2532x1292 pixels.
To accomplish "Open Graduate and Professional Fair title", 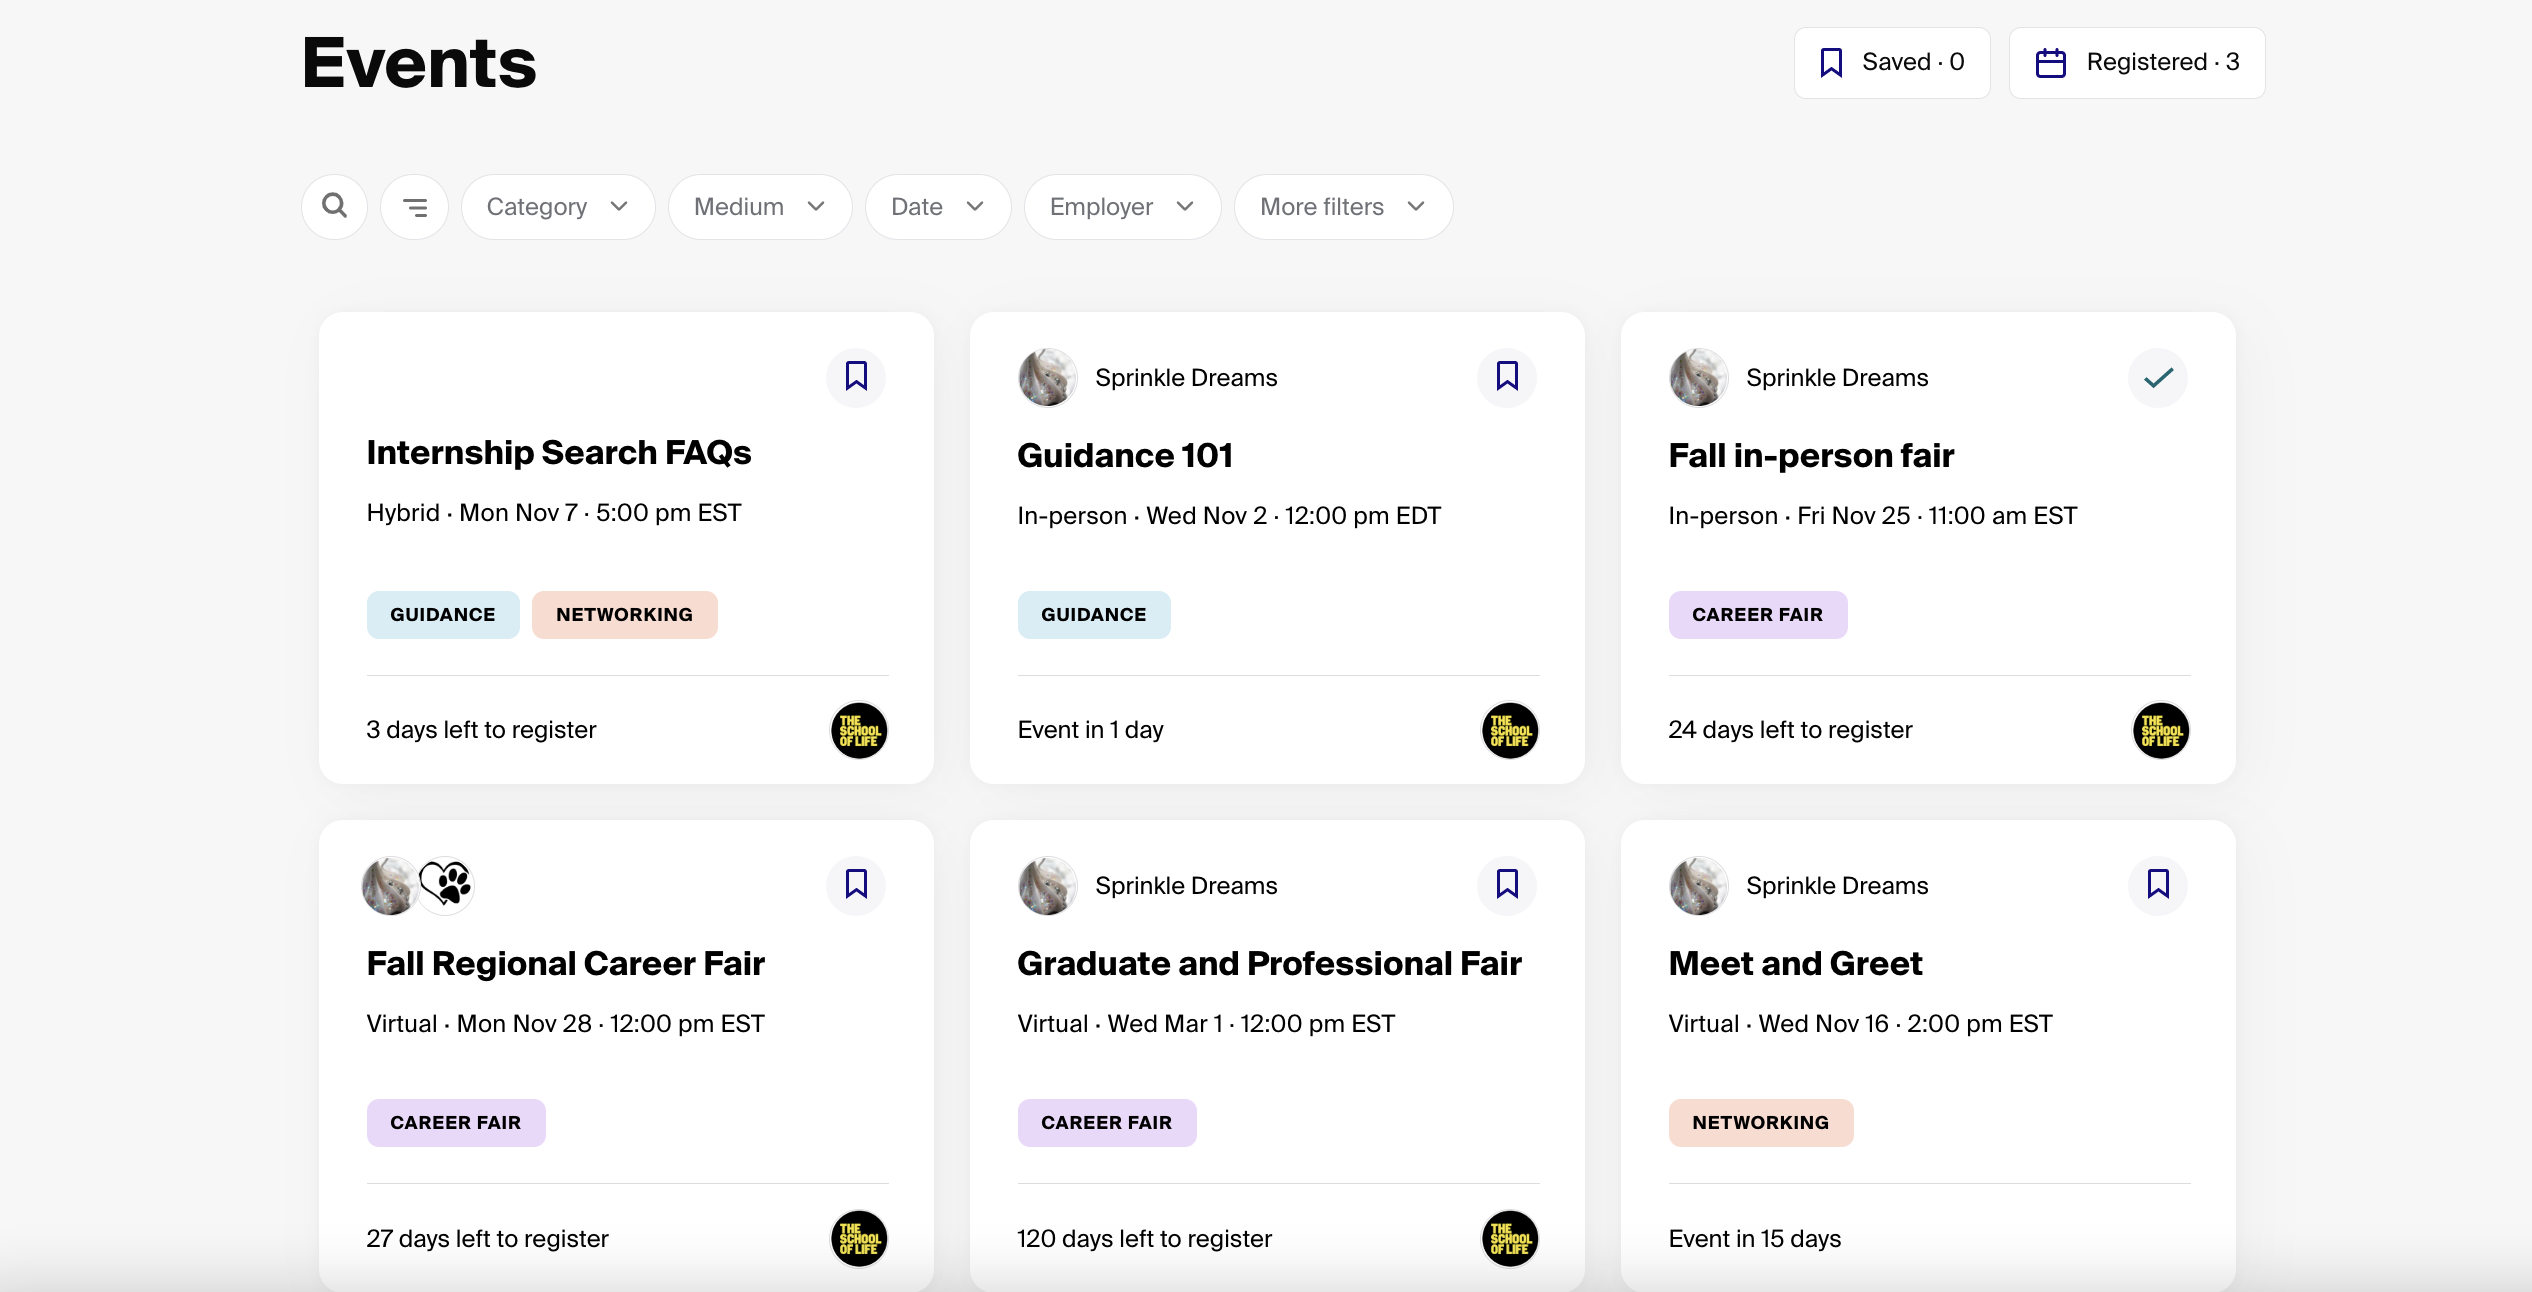I will (1270, 964).
